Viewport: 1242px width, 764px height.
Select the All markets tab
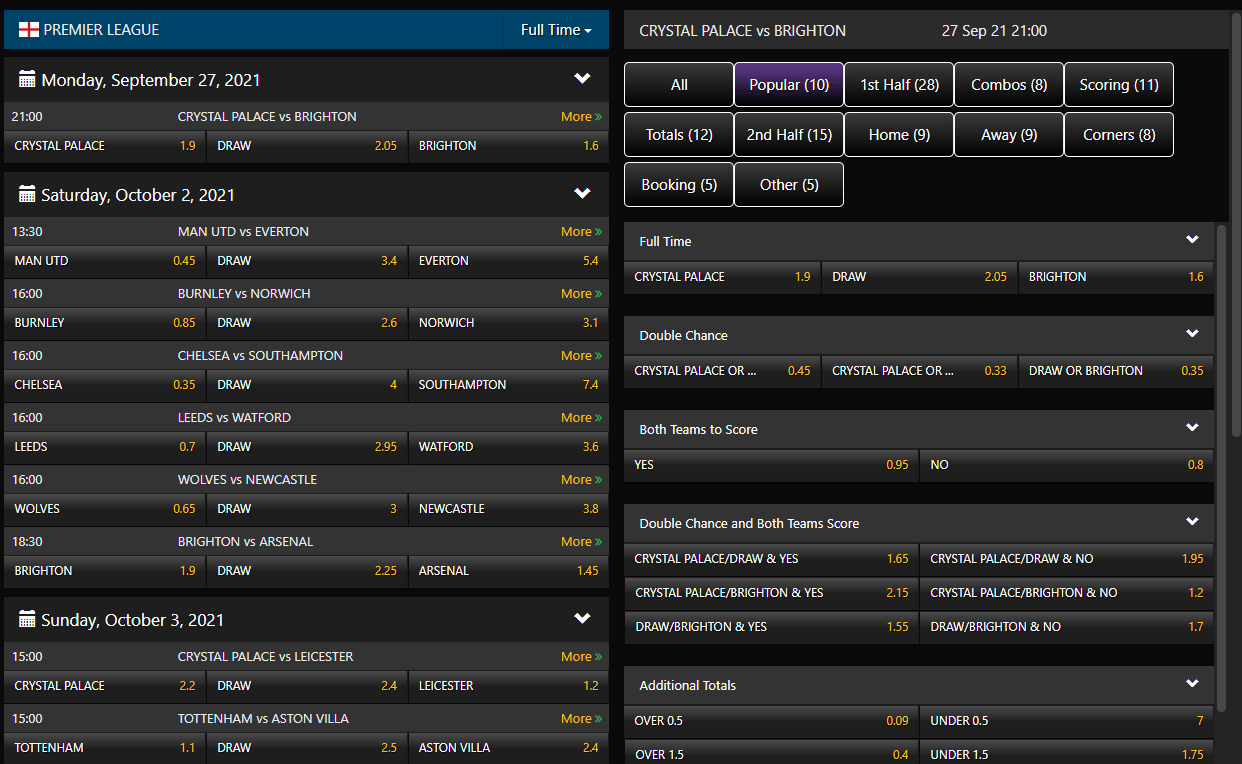pyautogui.click(x=679, y=85)
